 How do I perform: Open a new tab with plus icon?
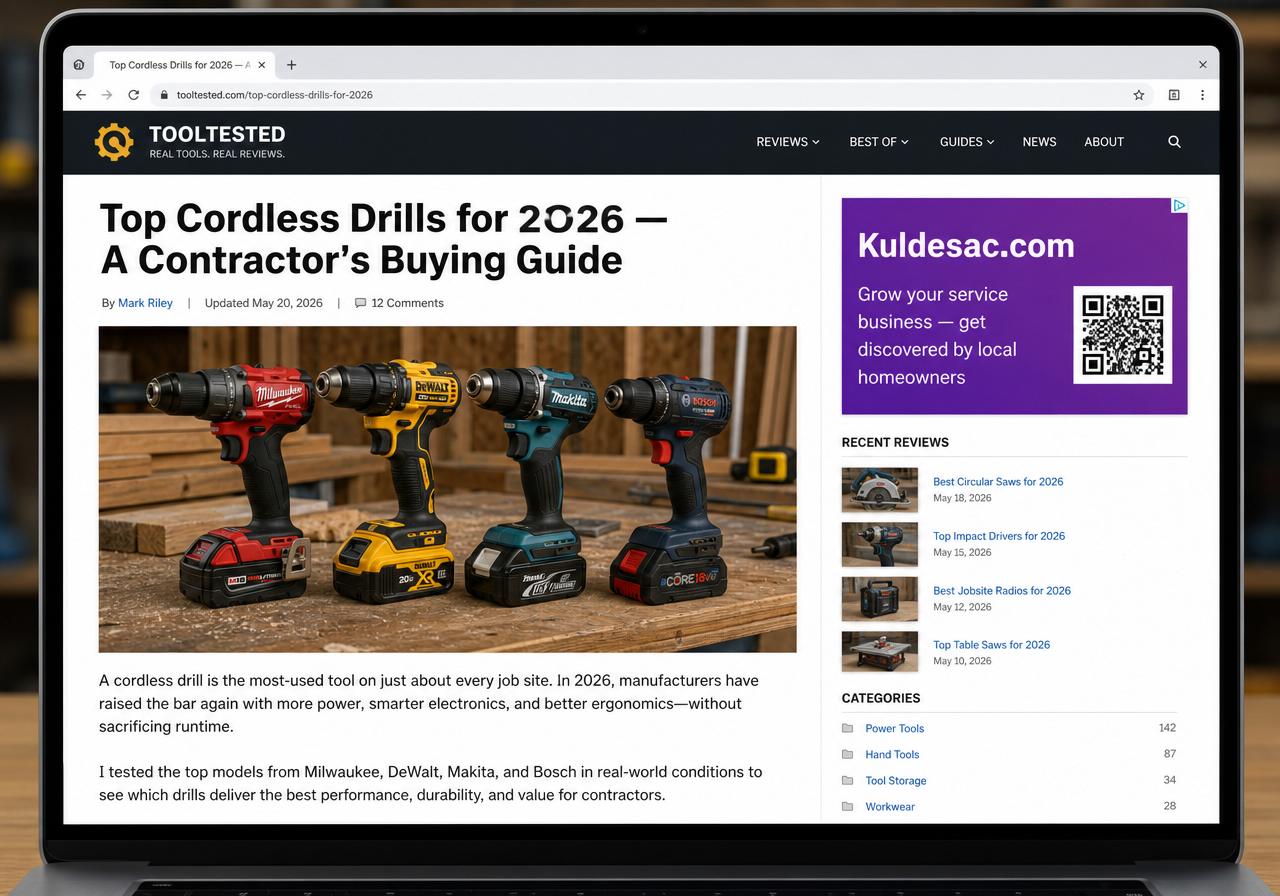(x=291, y=65)
